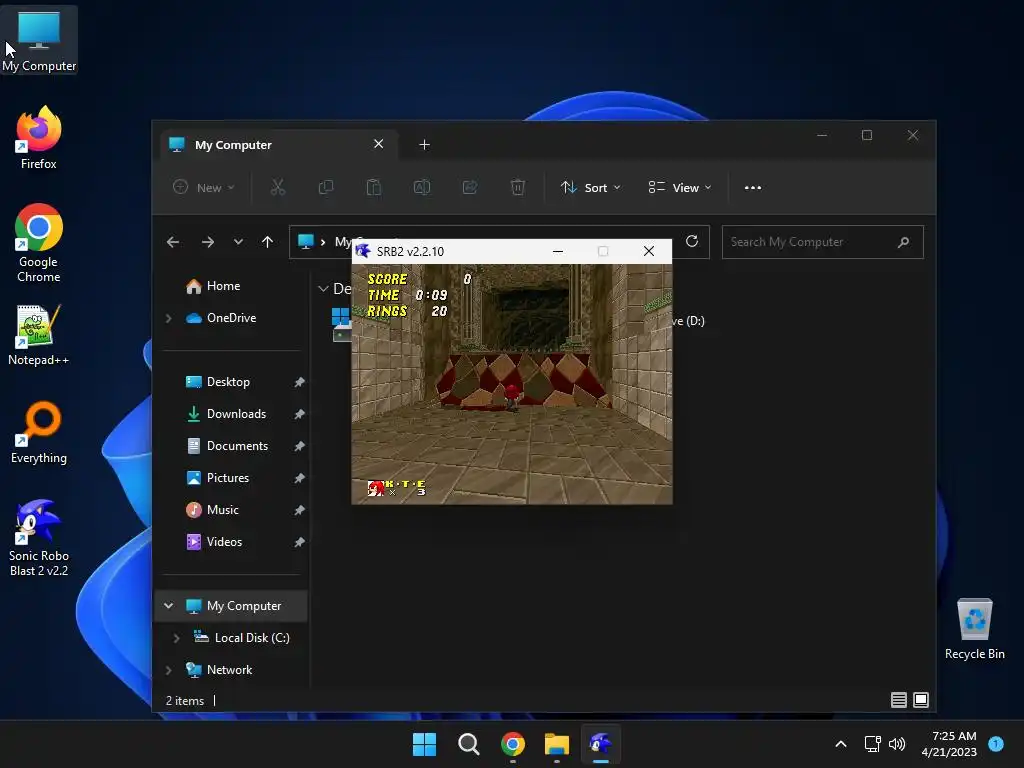Image resolution: width=1024 pixels, height=768 pixels.
Task: Refresh the My Computer view
Action: tap(692, 242)
